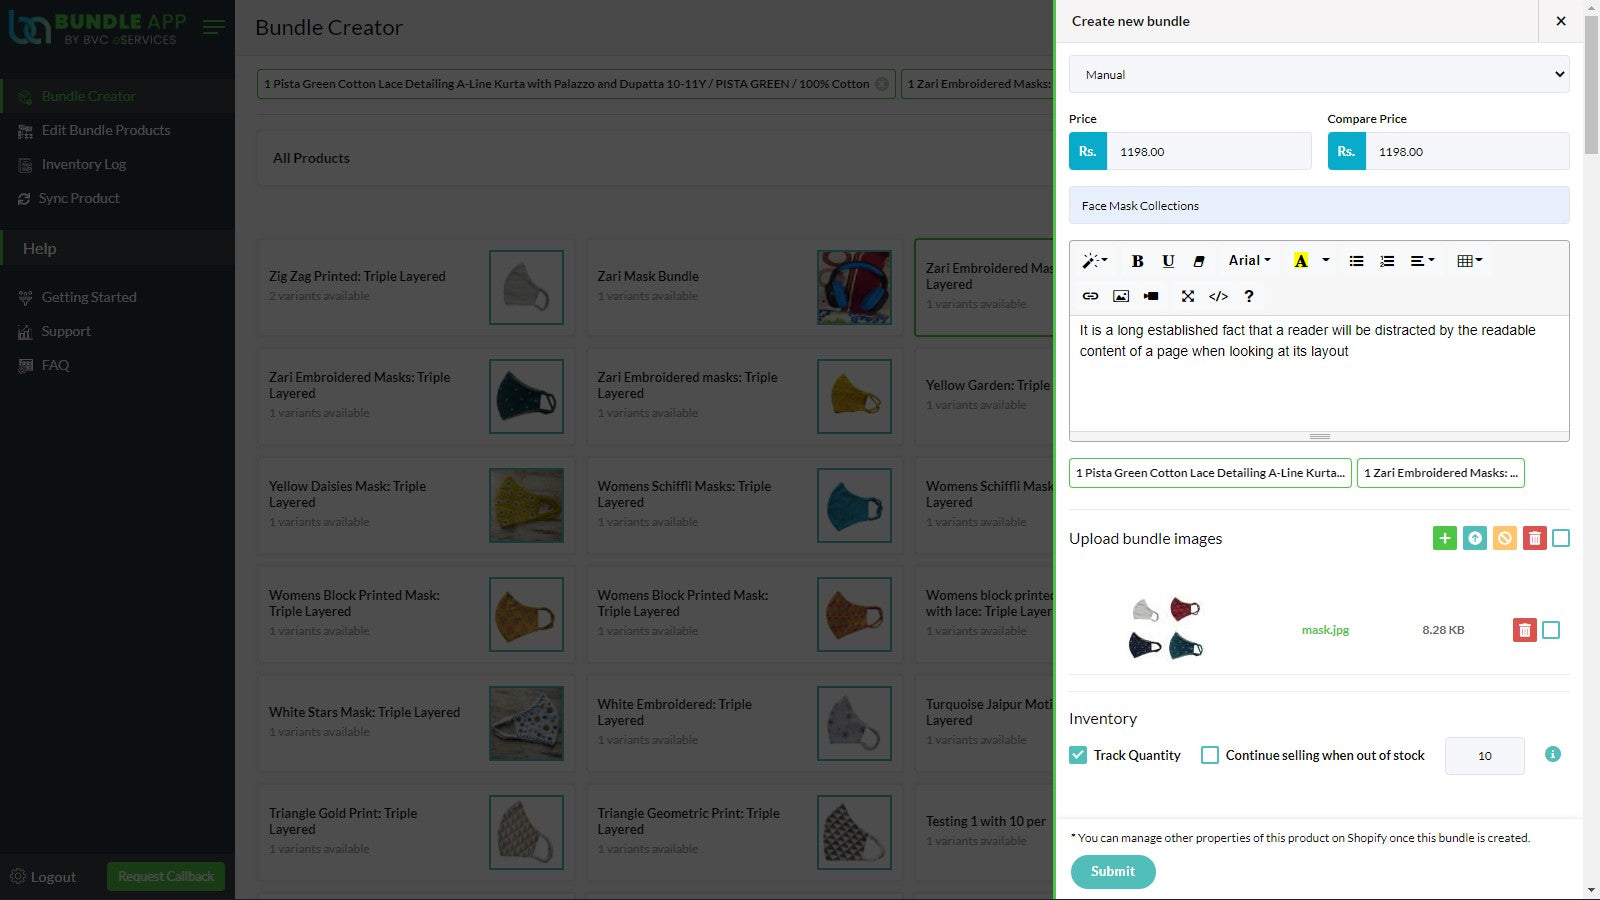Click the Bundle App logo
Screen dimensions: 1600x900
pyautogui.click(x=97, y=28)
